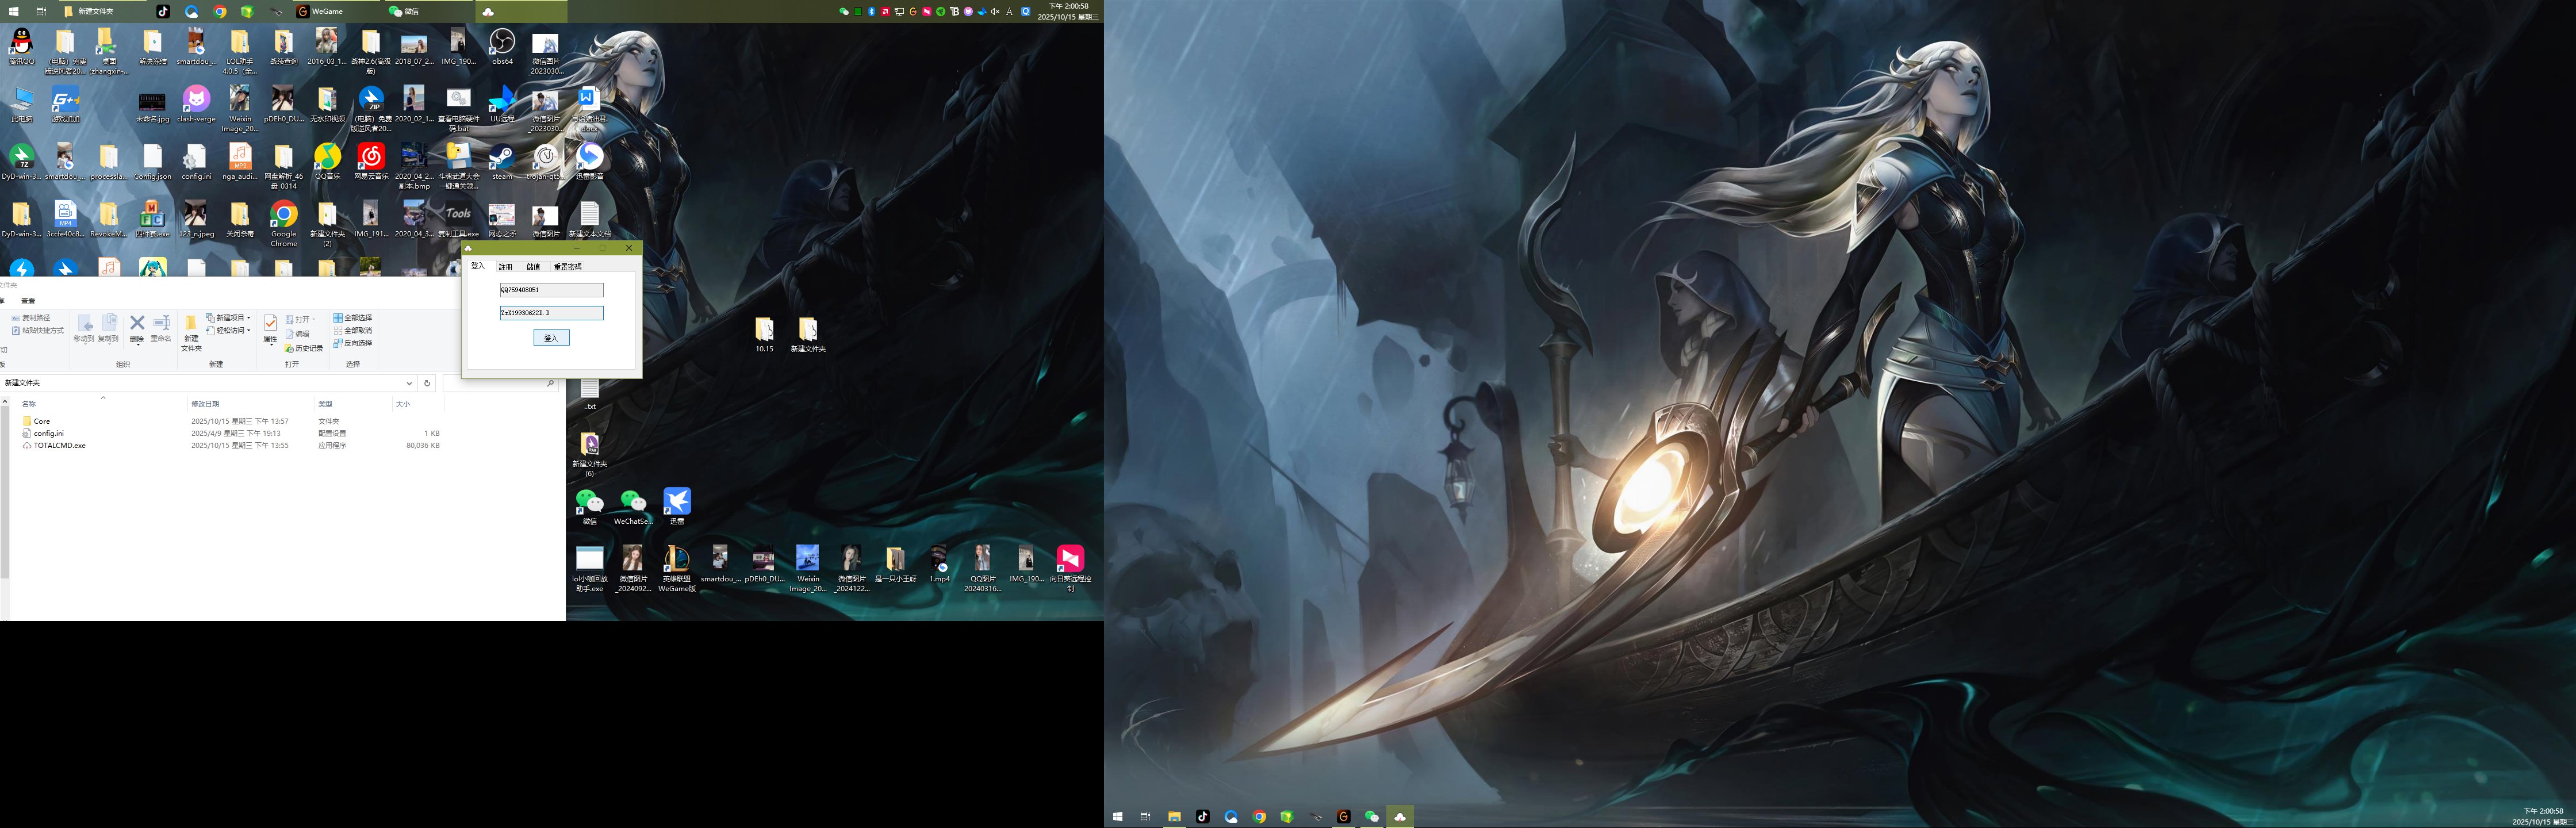Open the Steam desktop shortcut
The height and width of the screenshot is (828, 2576).
pyautogui.click(x=501, y=158)
